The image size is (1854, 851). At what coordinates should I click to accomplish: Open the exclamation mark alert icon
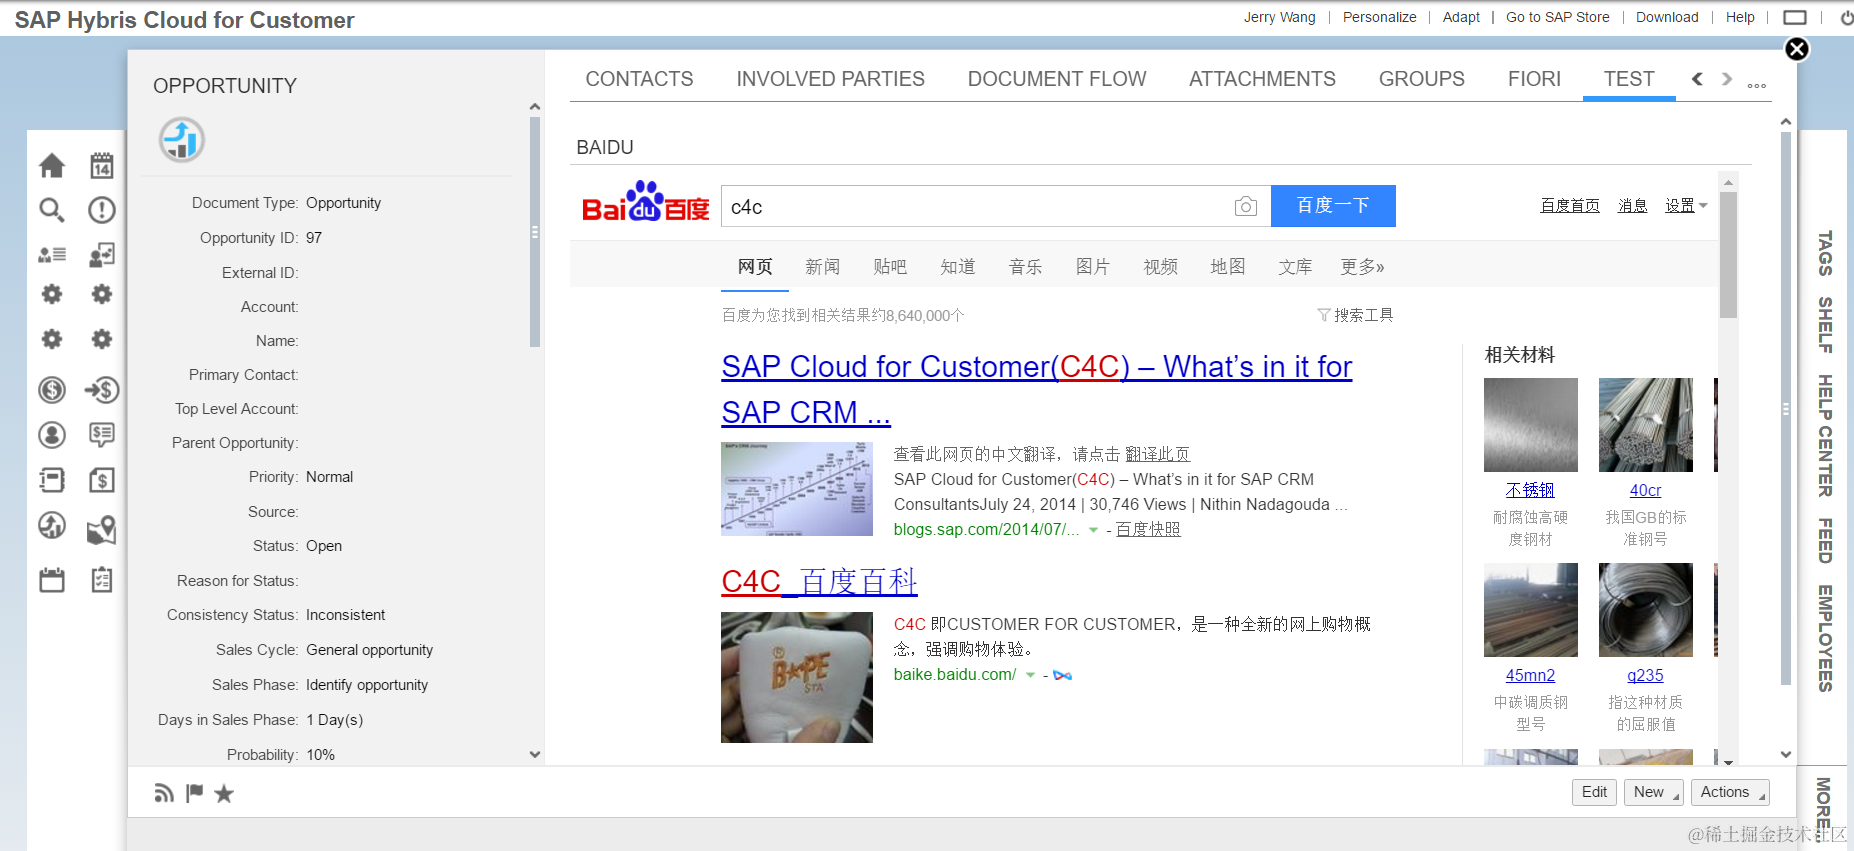point(102,210)
